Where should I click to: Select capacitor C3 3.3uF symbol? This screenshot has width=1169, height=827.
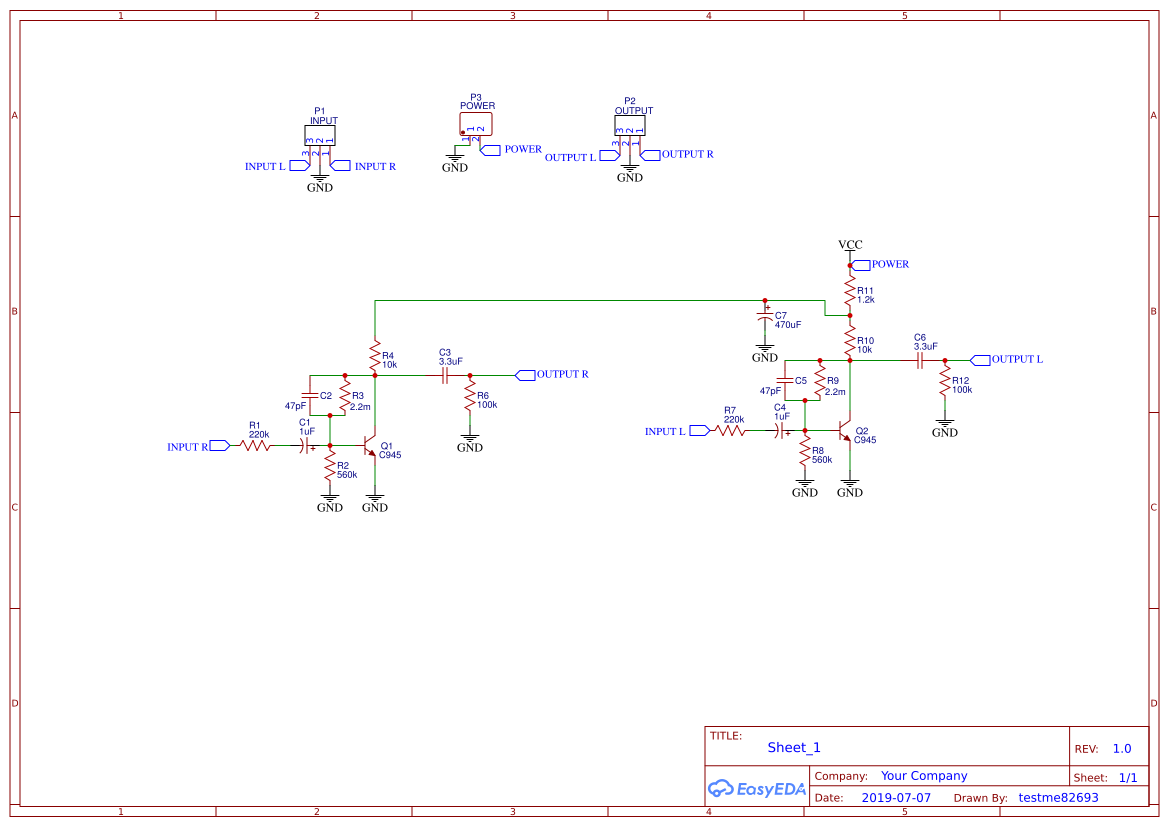[444, 376]
